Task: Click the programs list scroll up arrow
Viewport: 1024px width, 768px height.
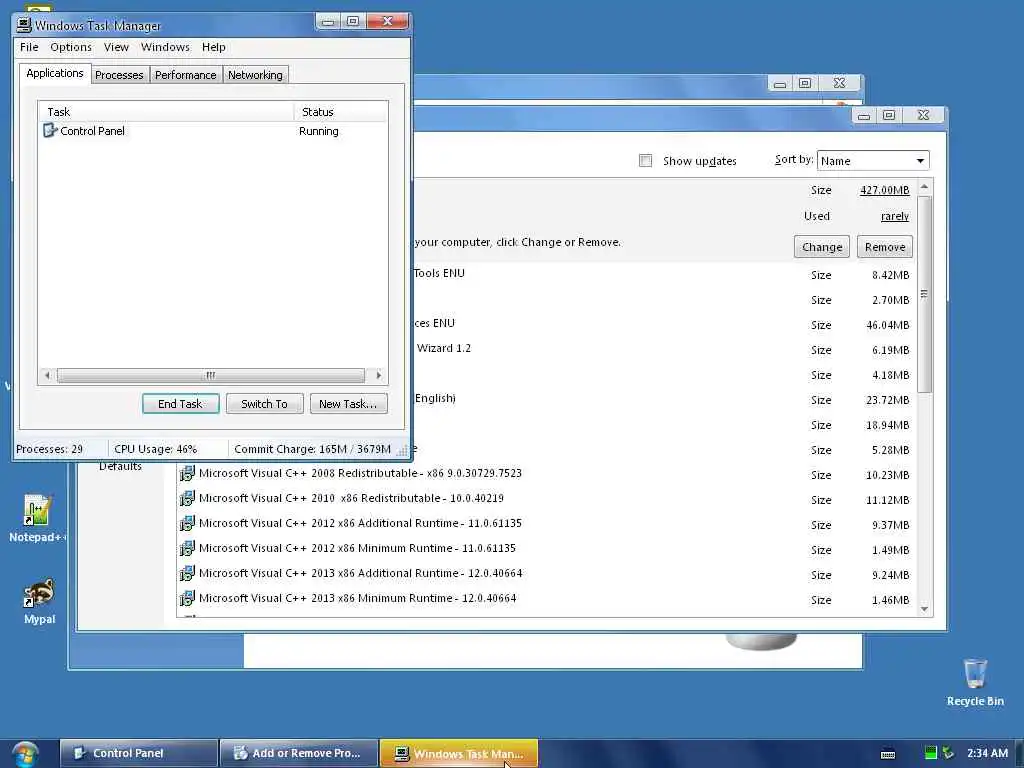Action: (924, 187)
